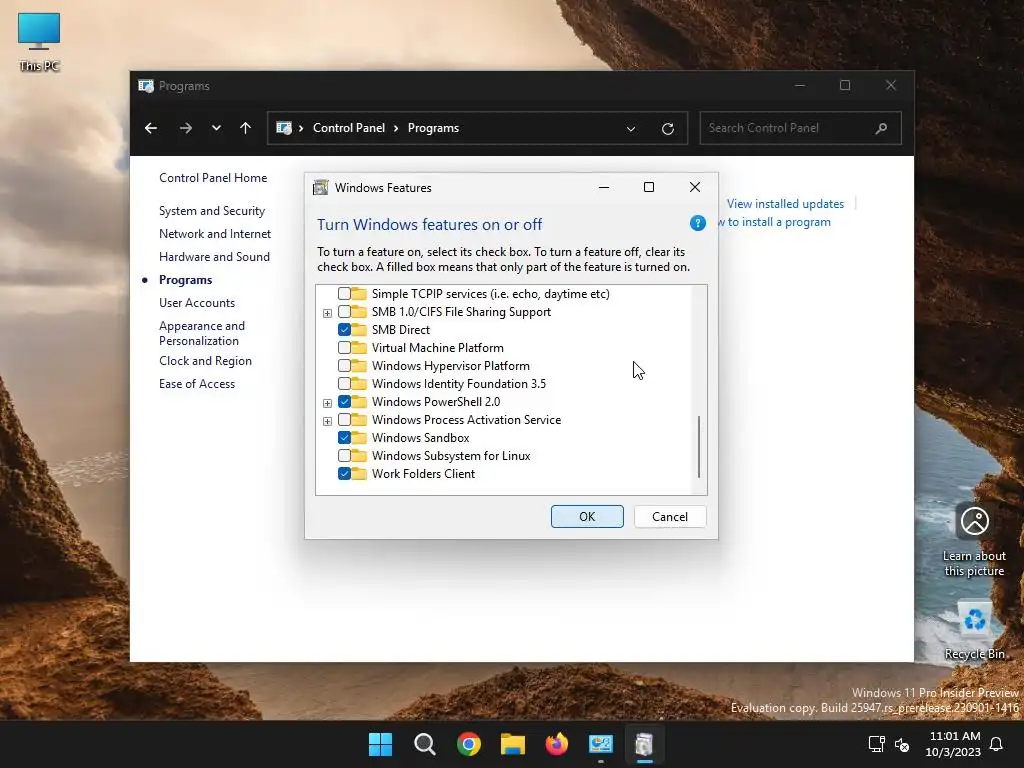Confirm with the OK button

[x=587, y=517]
